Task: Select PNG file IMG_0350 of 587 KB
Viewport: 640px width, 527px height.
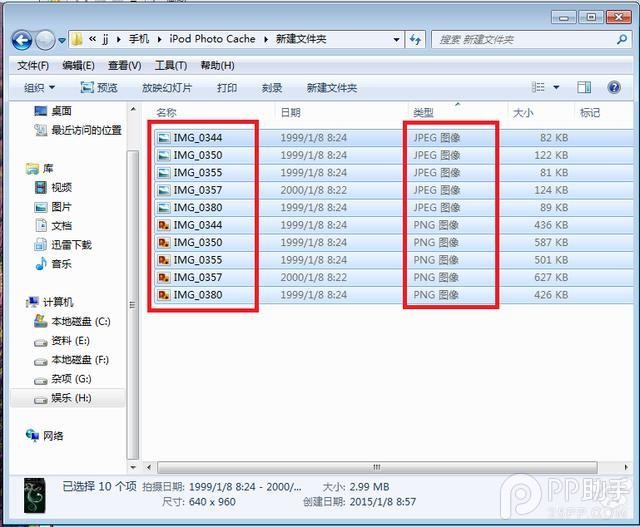Action: coord(394,242)
